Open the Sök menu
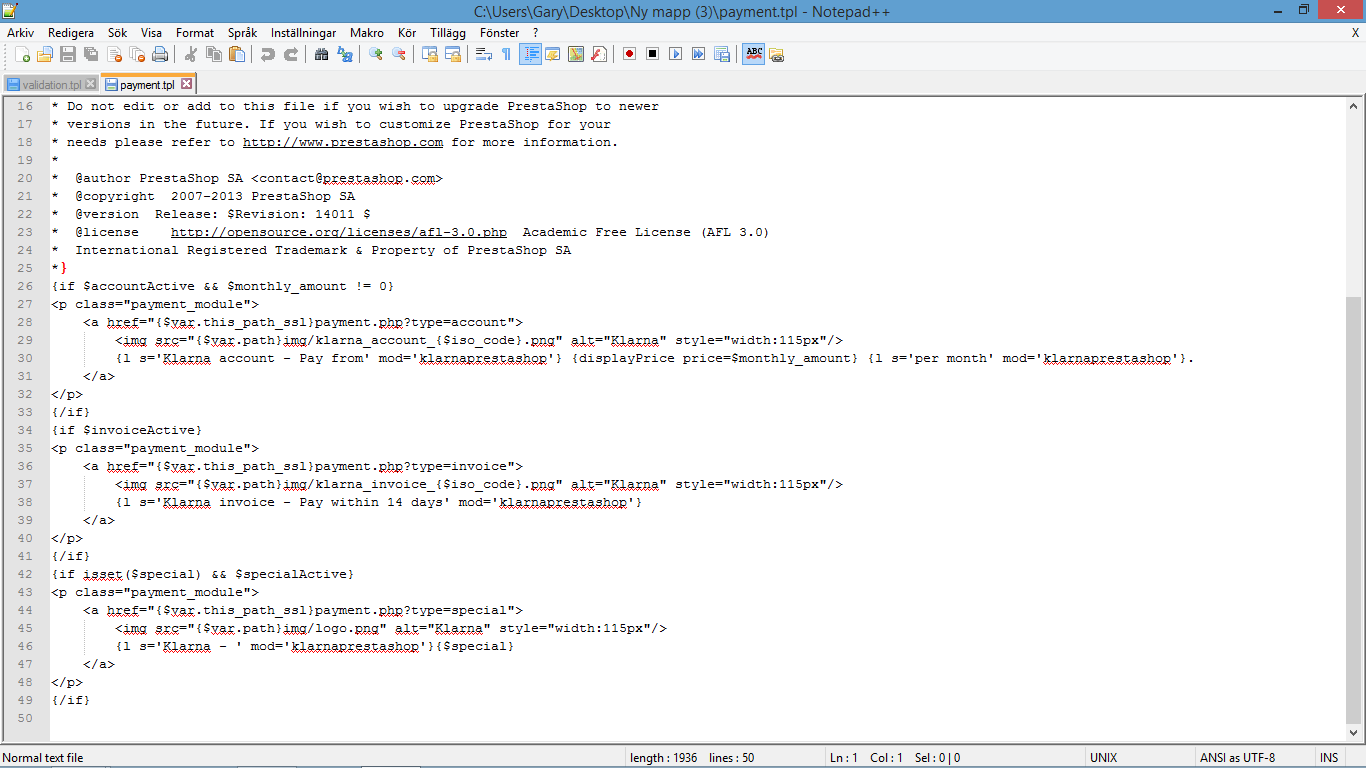Viewport: 1366px width, 768px height. coord(118,33)
